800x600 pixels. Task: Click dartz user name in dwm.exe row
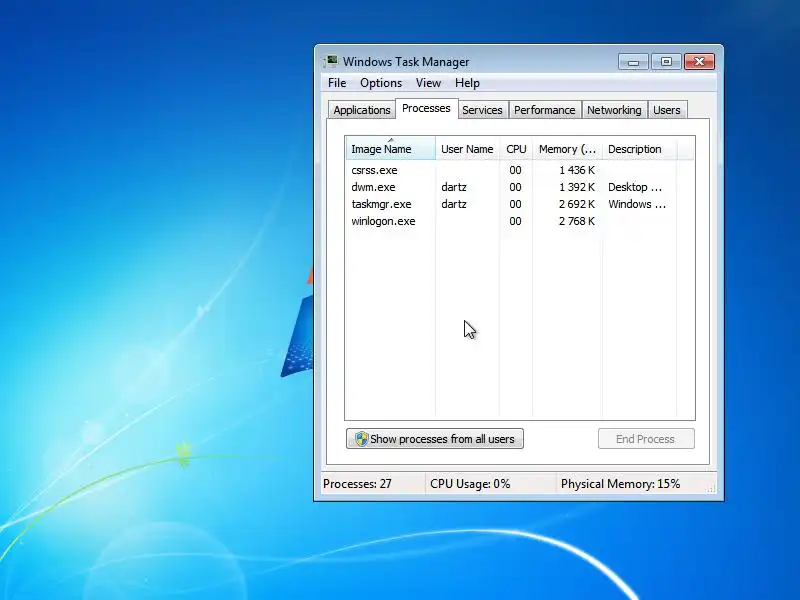pos(454,187)
